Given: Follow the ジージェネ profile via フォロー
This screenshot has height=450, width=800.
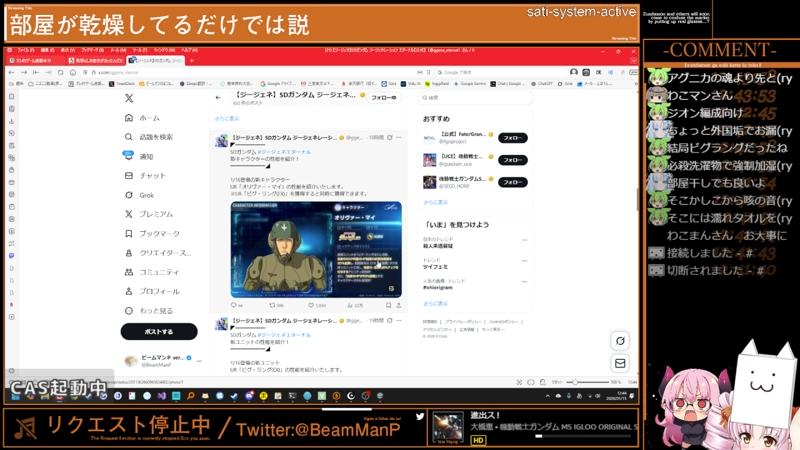Looking at the screenshot, I should tap(384, 97).
